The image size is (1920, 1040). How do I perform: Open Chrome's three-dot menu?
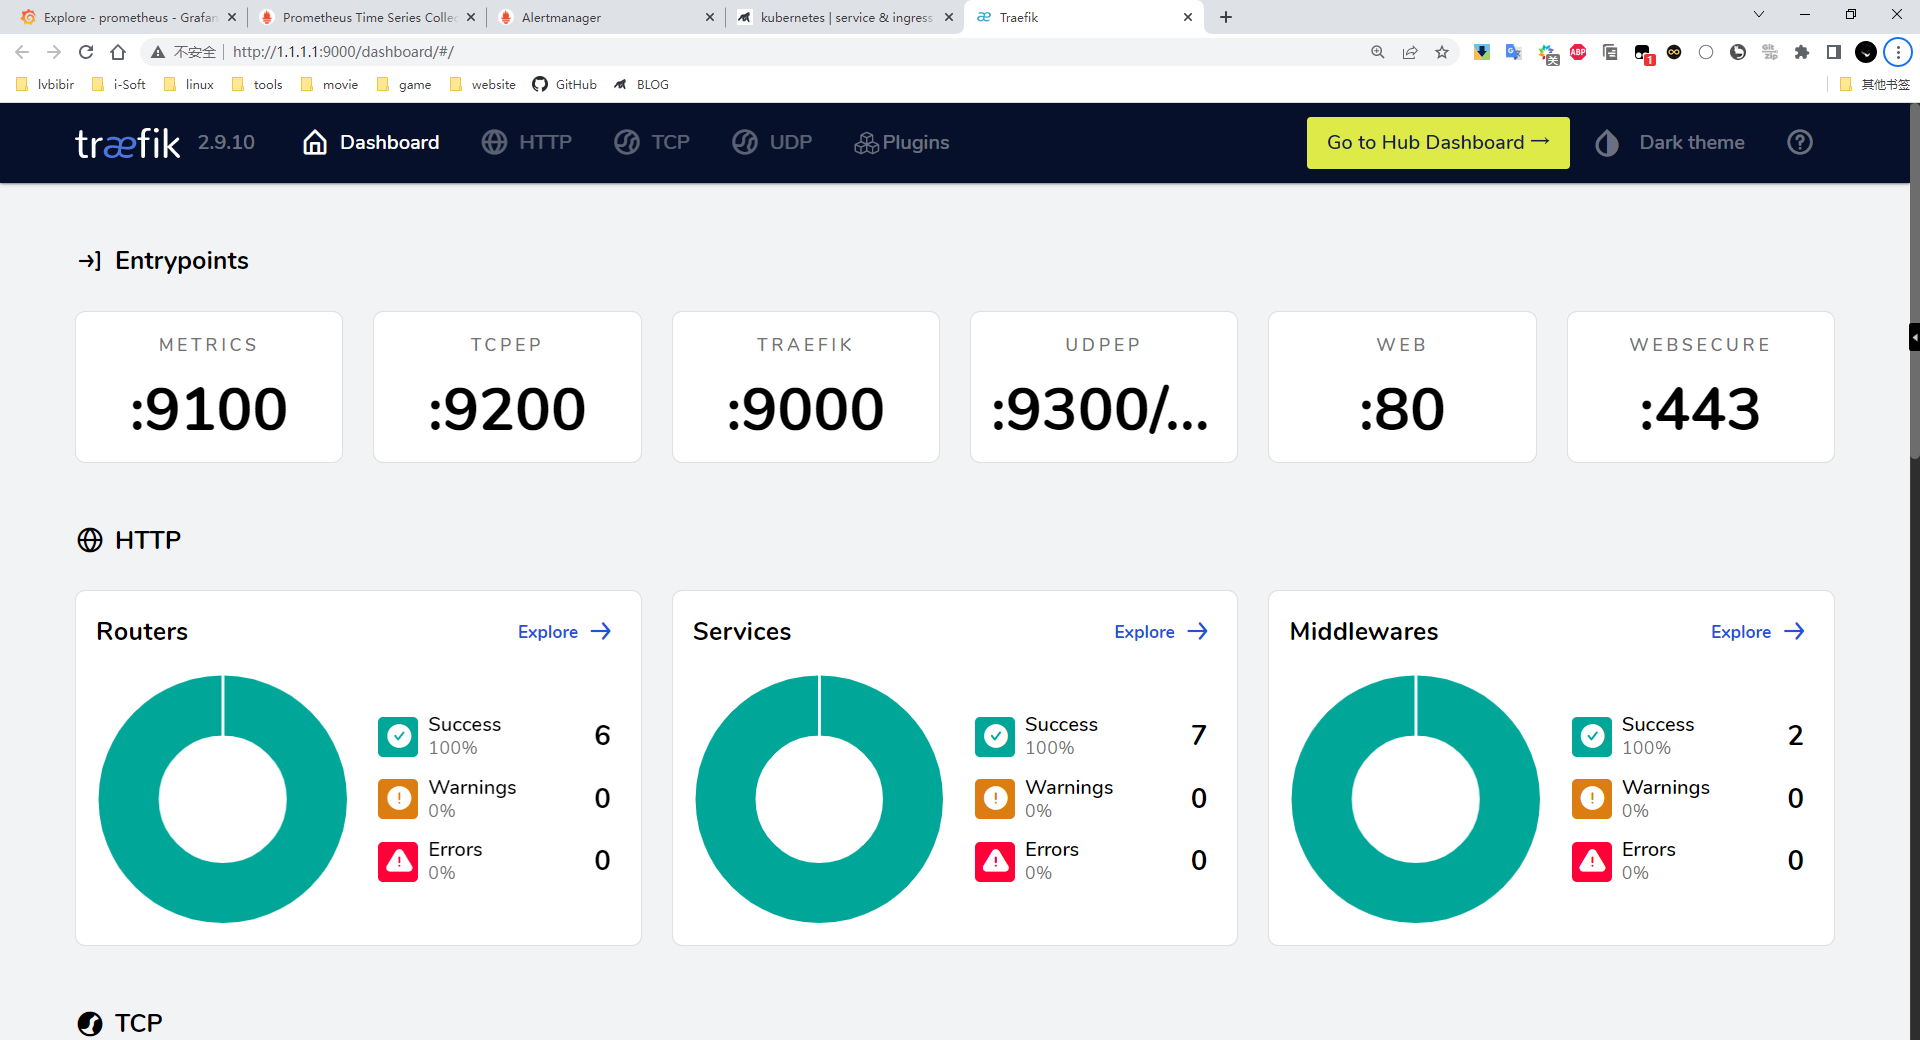click(1897, 52)
